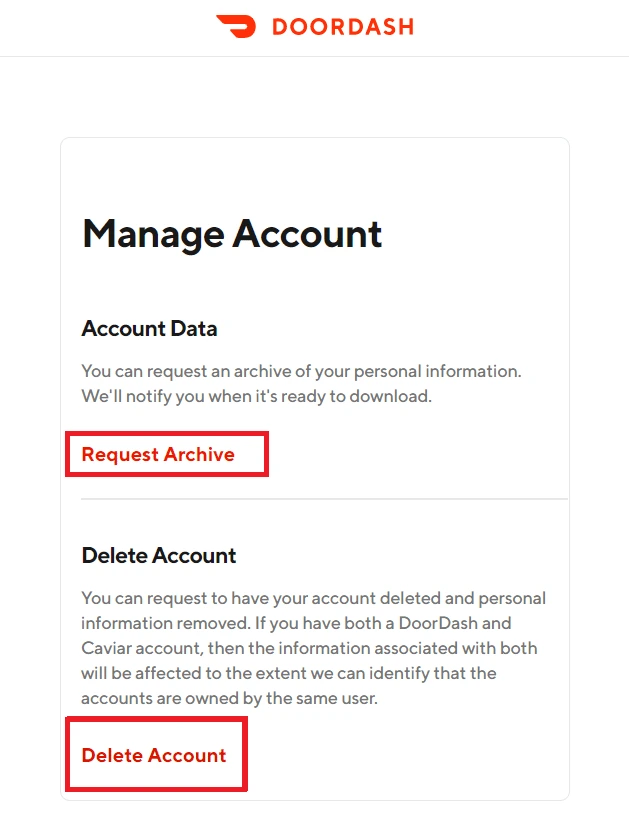Click text "We'll notify you when it's ready"
This screenshot has width=629, height=833.
(256, 396)
